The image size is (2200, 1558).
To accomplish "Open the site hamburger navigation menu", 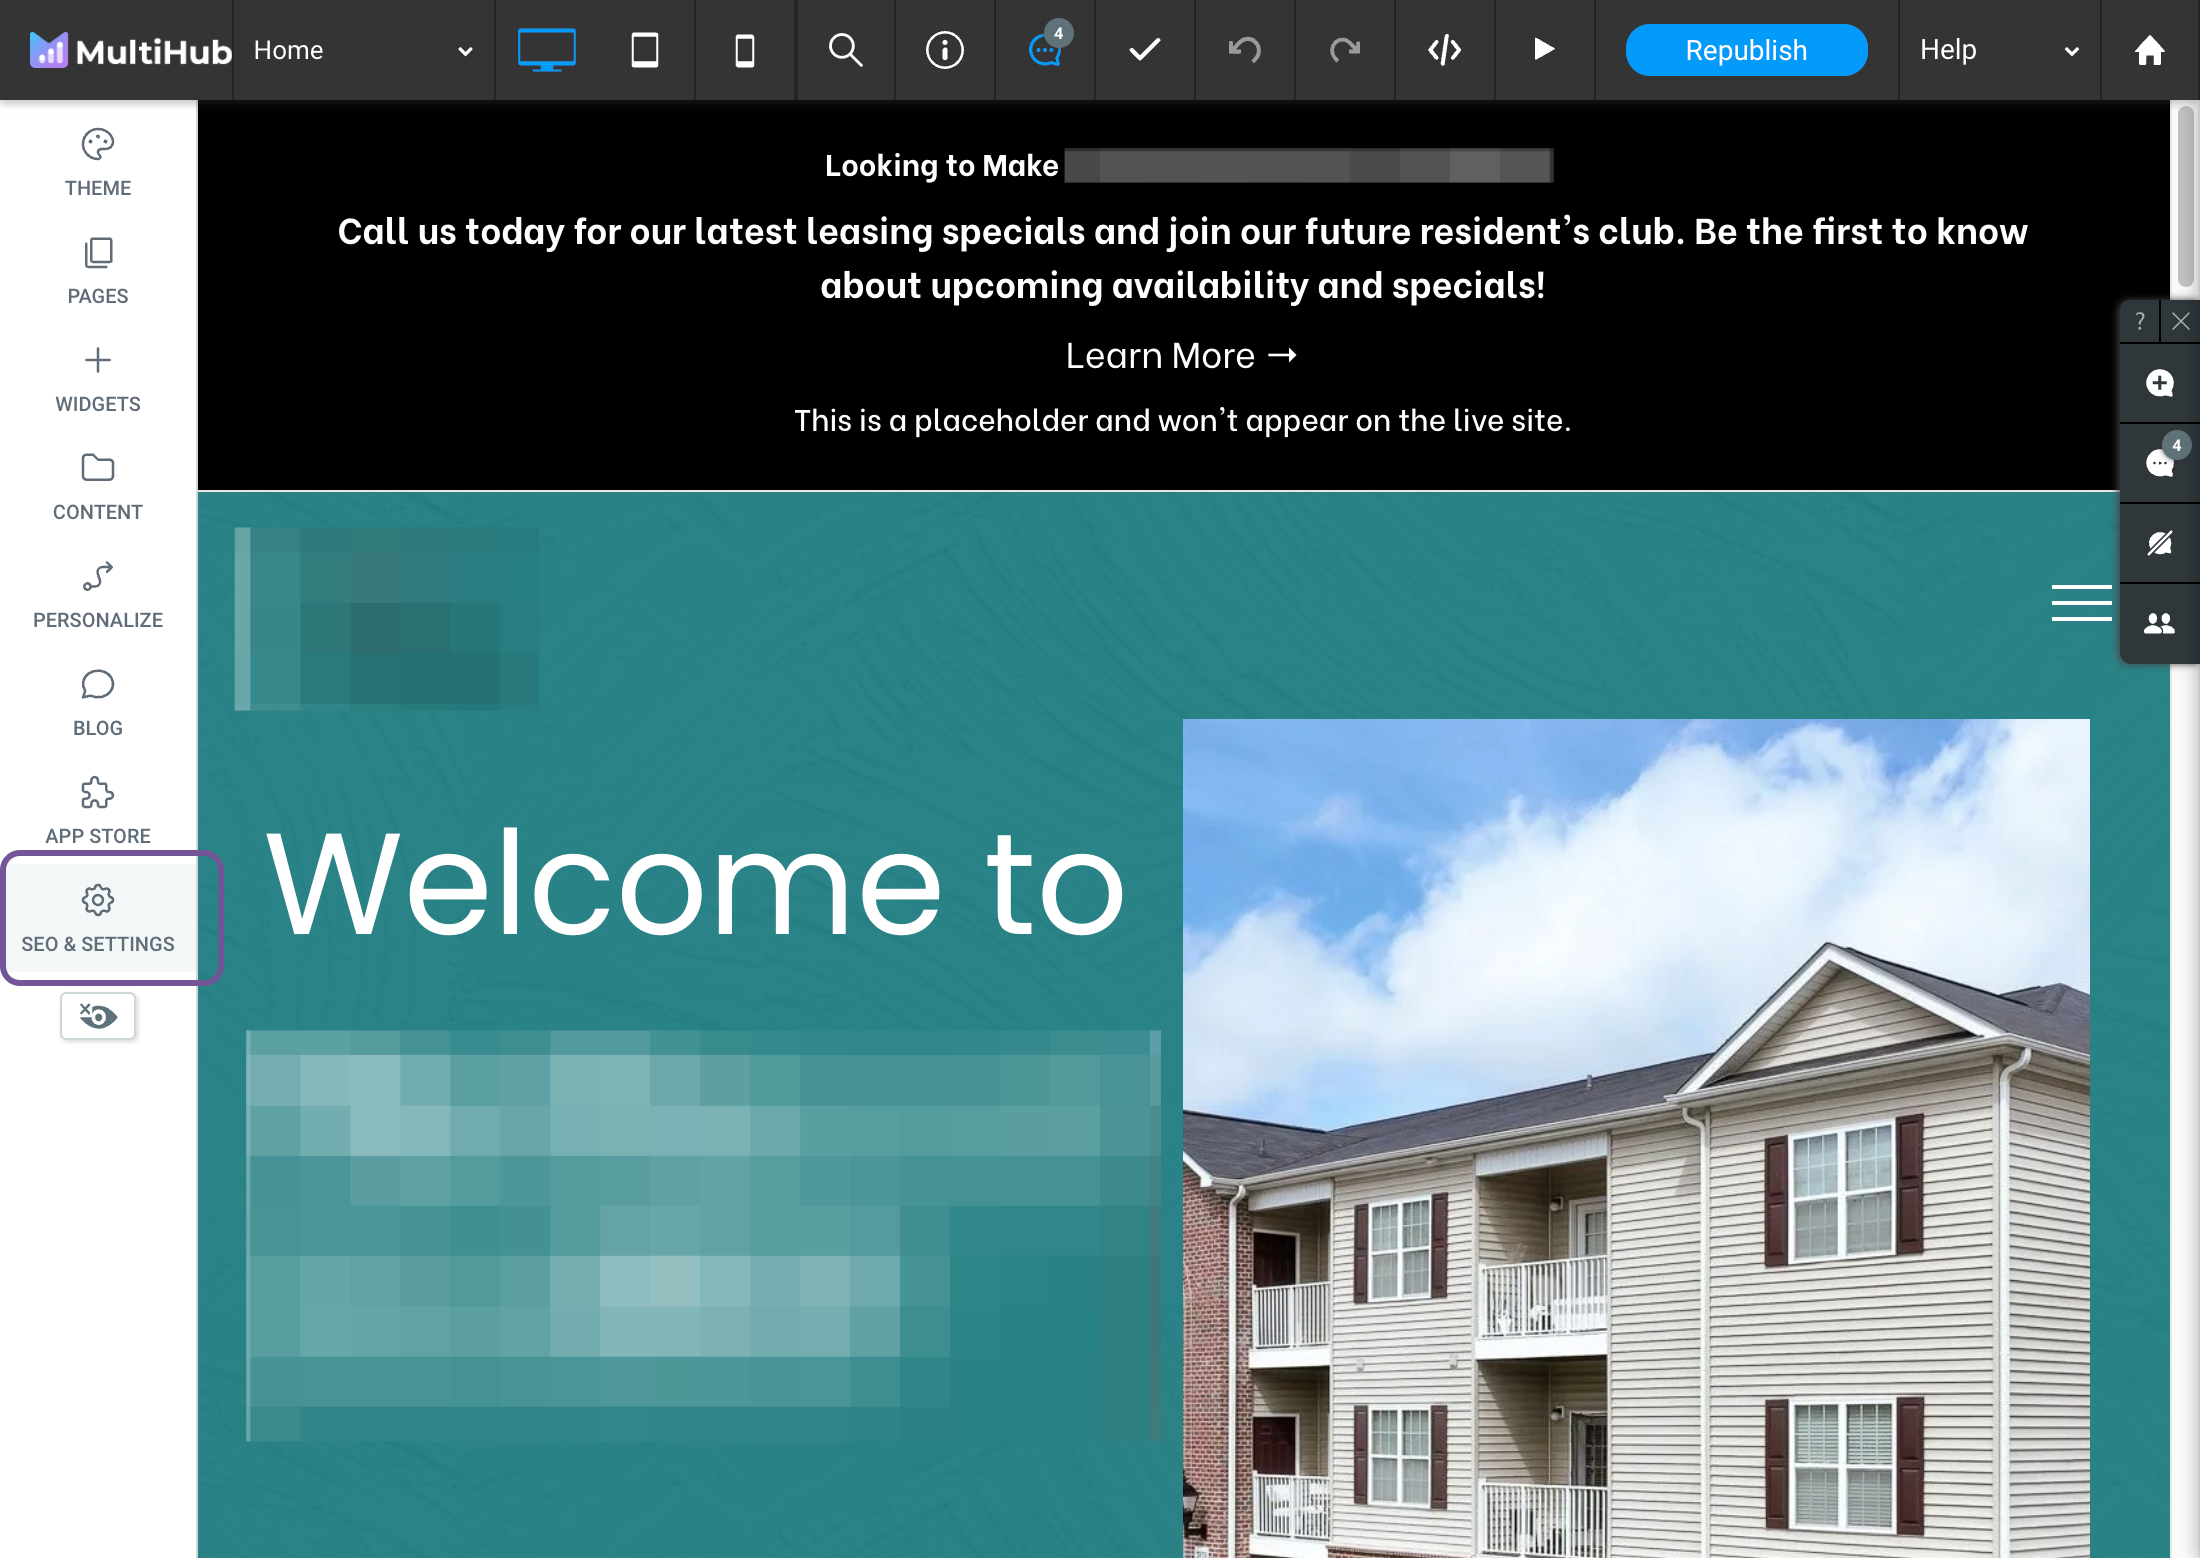I will (2081, 603).
